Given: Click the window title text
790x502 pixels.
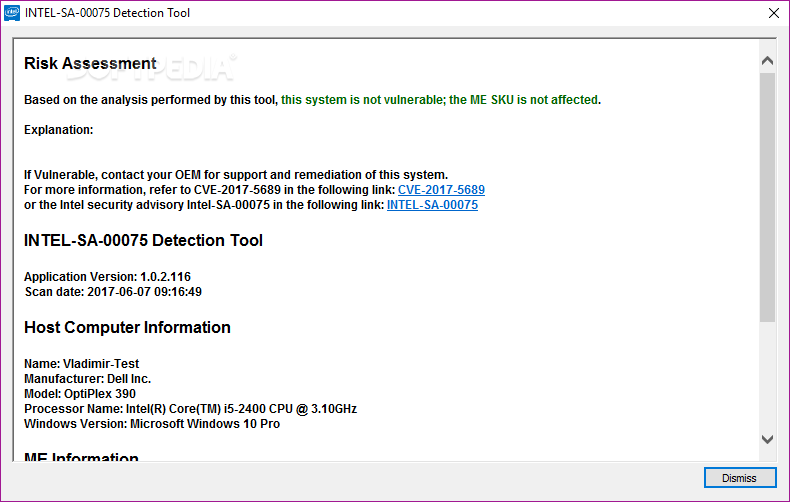Looking at the screenshot, I should pyautogui.click(x=107, y=13).
